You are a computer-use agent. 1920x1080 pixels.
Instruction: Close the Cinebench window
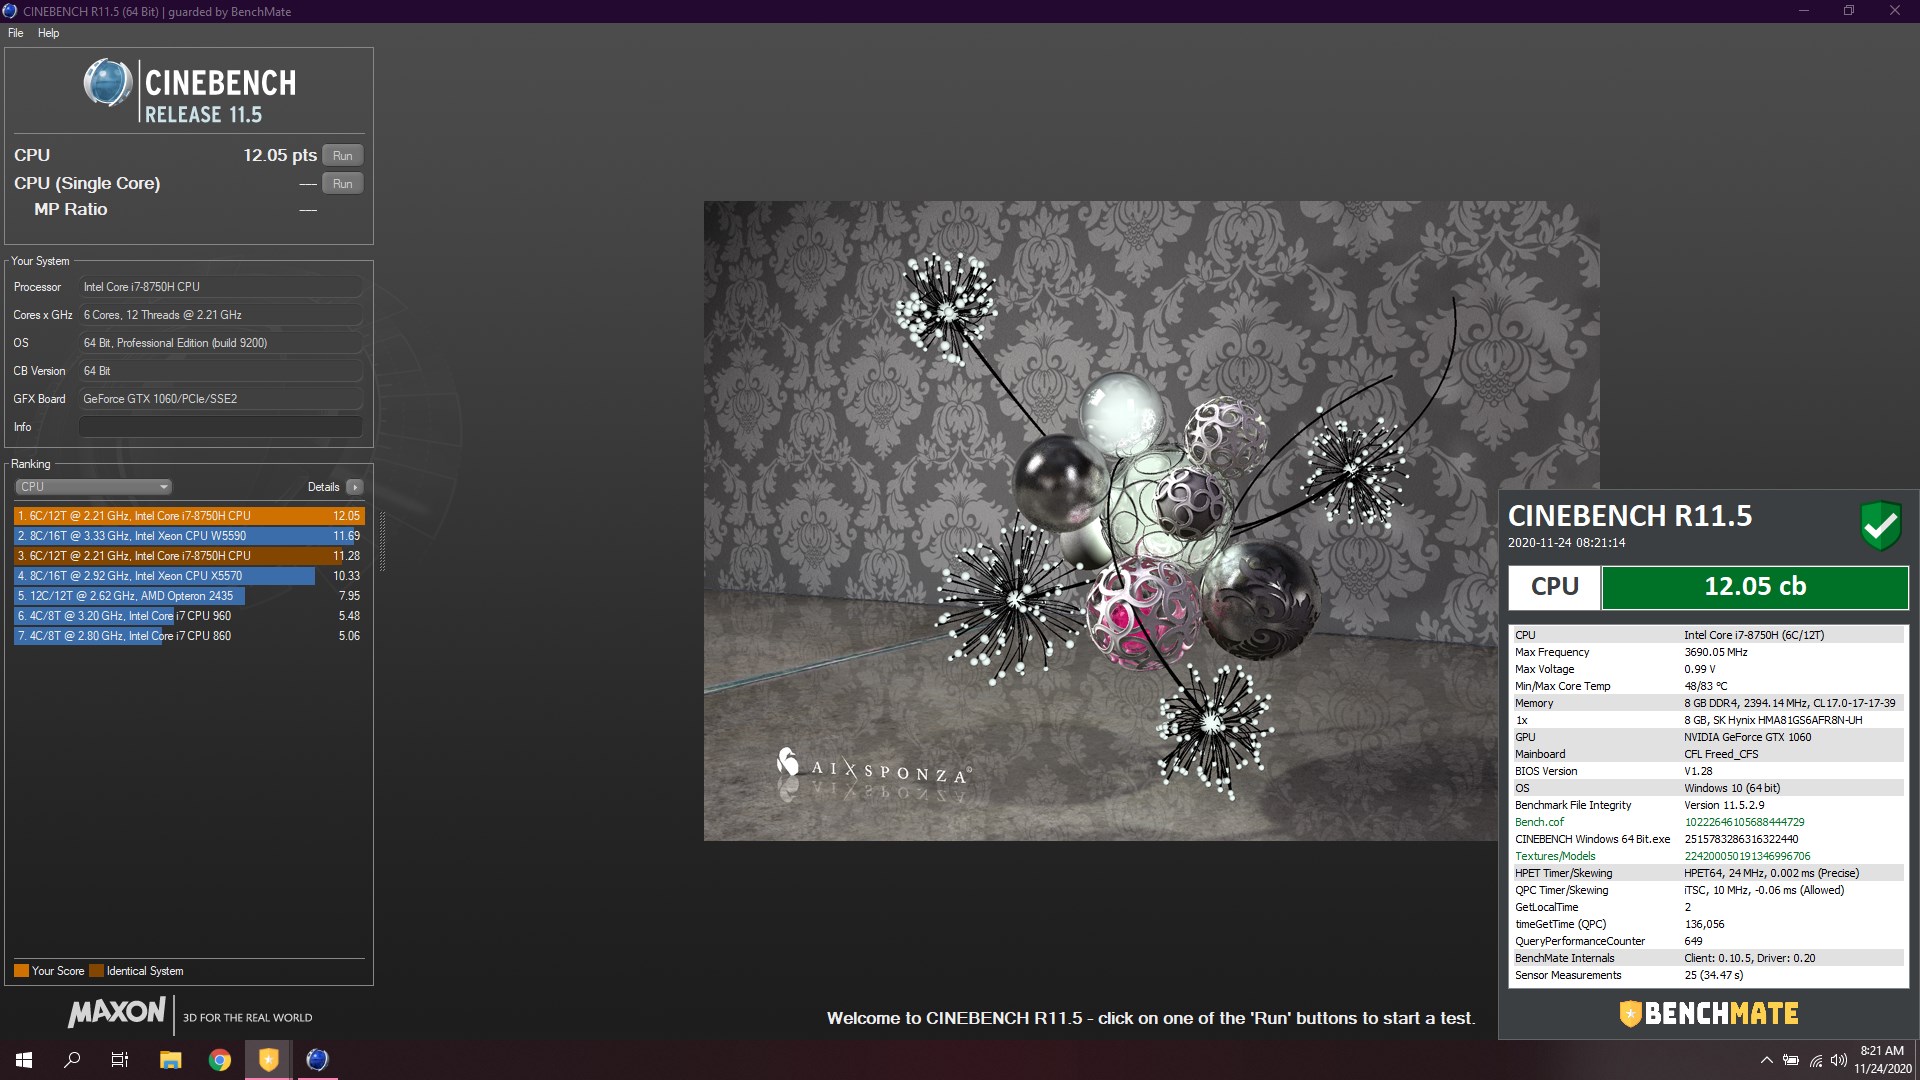coord(1895,11)
